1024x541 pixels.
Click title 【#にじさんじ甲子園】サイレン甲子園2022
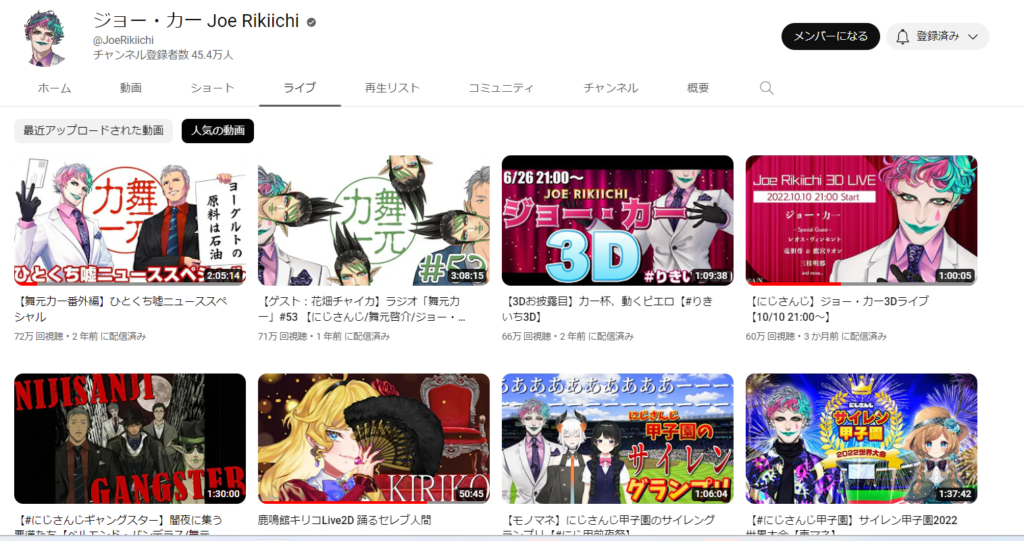pos(854,525)
